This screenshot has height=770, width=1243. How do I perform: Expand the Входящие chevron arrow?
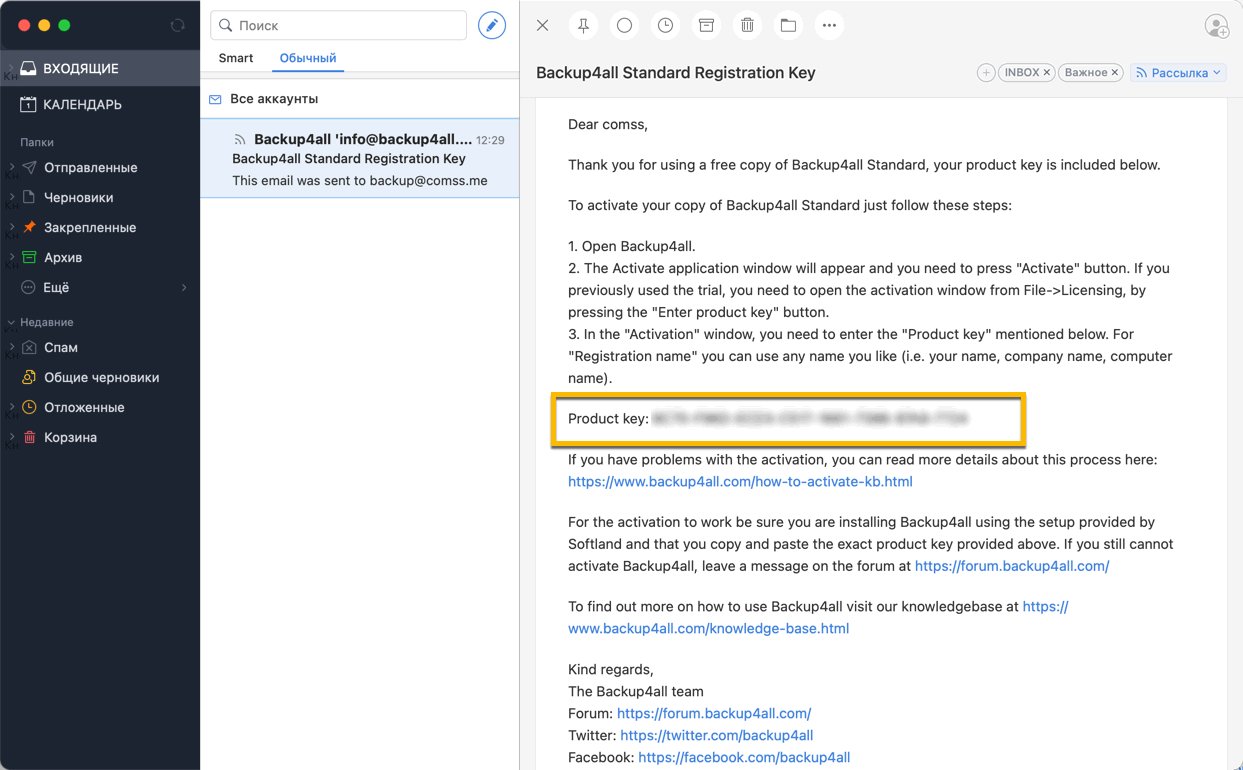[x=11, y=68]
